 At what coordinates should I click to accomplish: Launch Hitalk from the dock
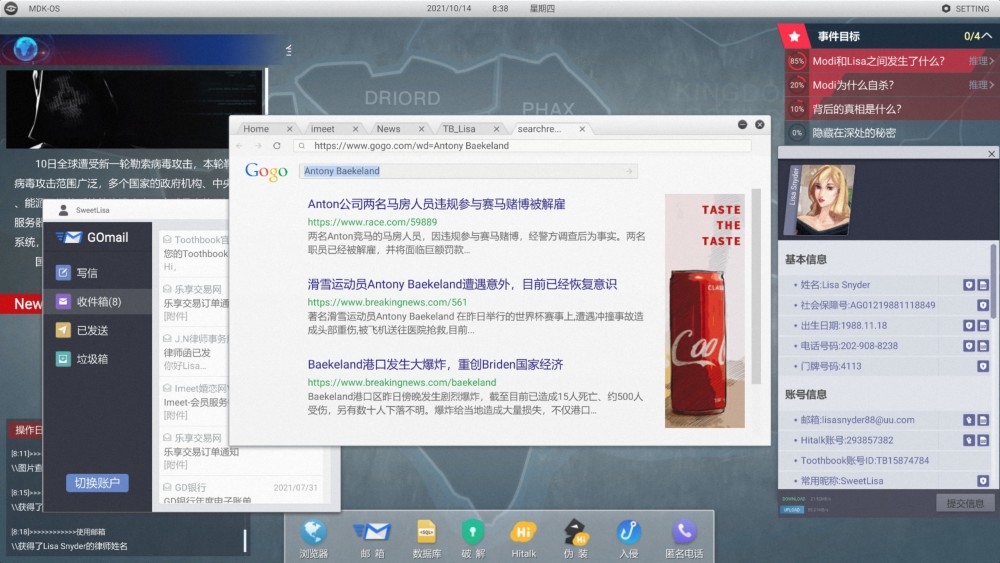(524, 537)
